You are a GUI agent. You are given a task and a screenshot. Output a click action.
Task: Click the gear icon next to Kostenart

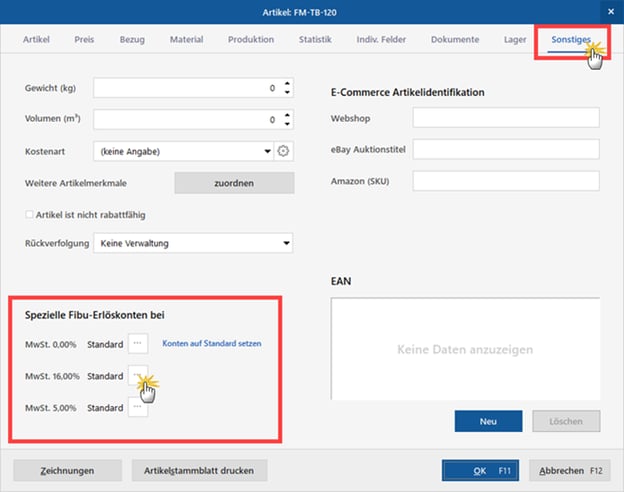click(x=283, y=152)
